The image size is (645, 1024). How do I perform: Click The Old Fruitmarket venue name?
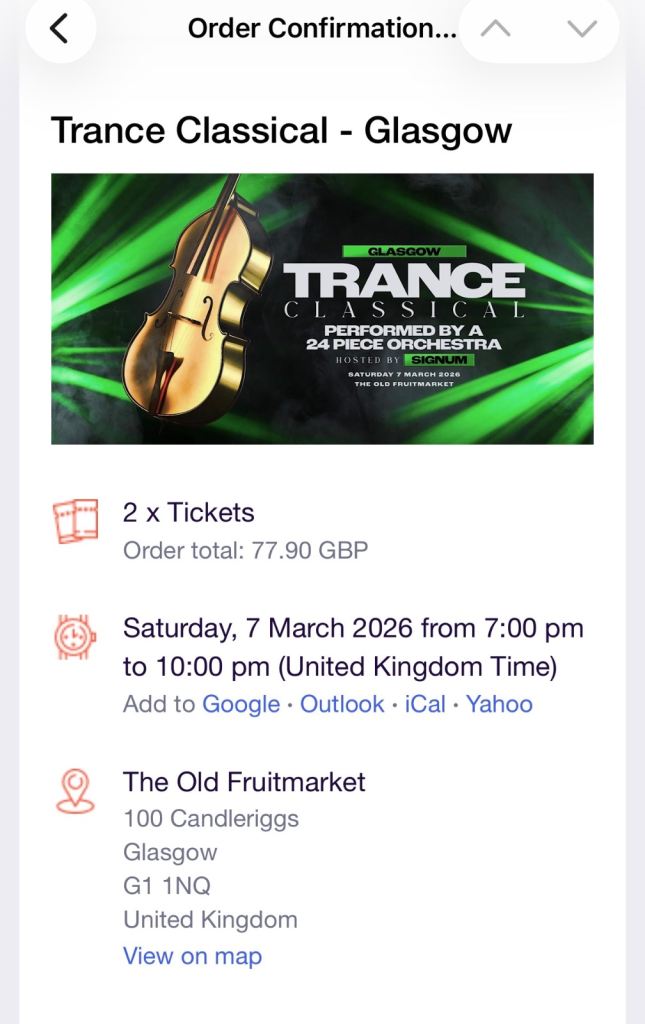click(x=244, y=782)
